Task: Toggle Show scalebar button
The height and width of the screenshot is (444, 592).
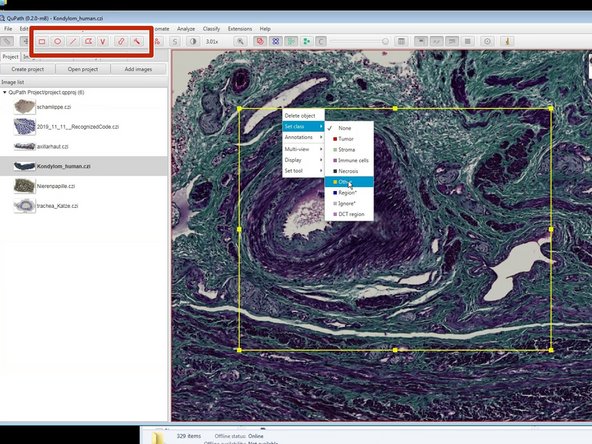Action: pos(452,42)
